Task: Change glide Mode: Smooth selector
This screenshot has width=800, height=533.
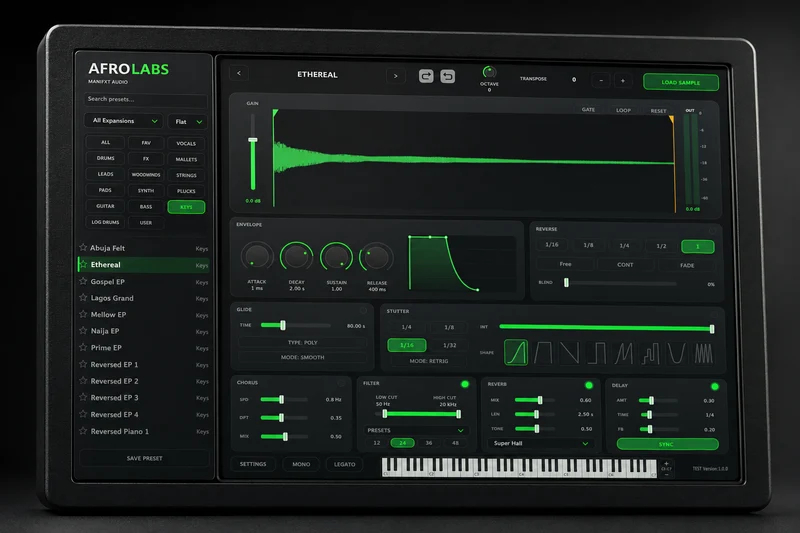Action: [303, 357]
